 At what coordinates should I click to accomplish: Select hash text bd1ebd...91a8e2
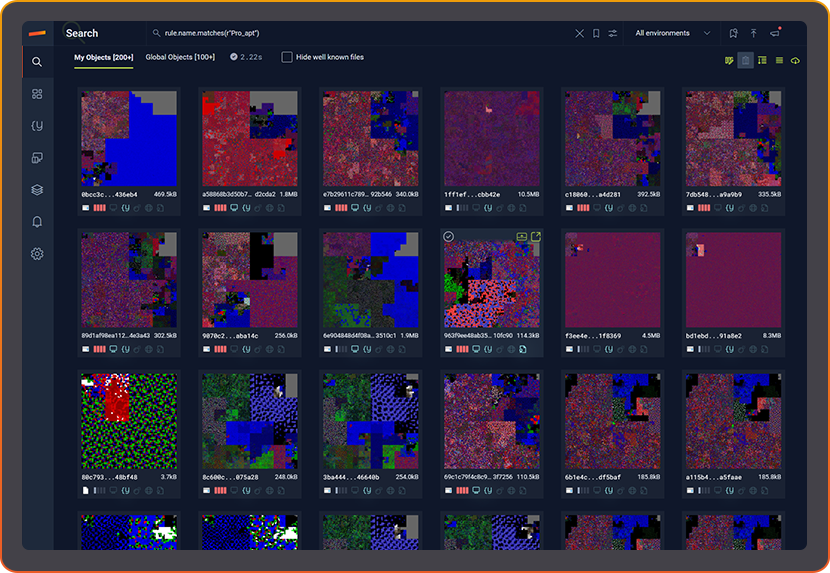[x=714, y=336]
